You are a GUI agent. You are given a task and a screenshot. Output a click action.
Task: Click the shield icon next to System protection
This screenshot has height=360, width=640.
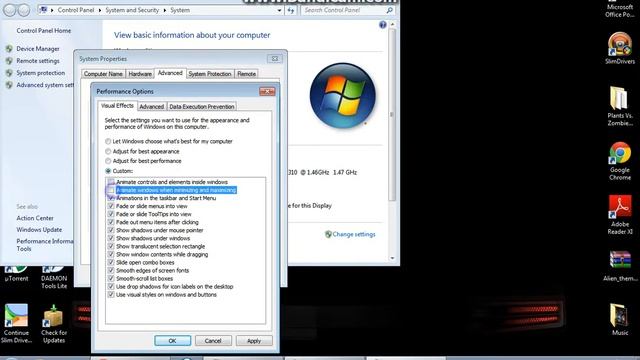[9, 73]
